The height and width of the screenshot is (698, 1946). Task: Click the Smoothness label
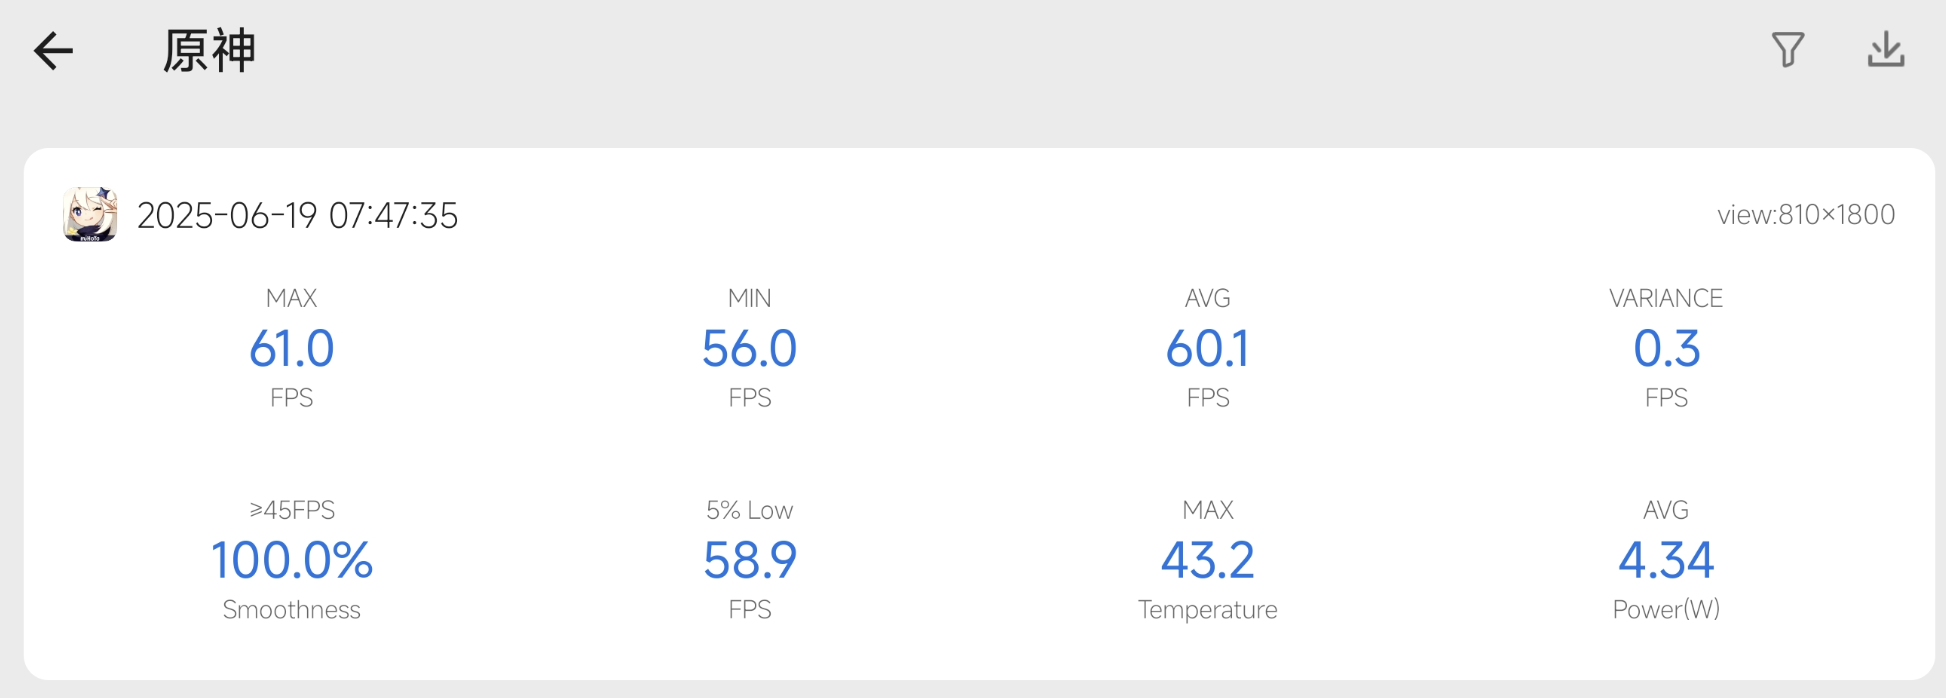click(x=292, y=610)
